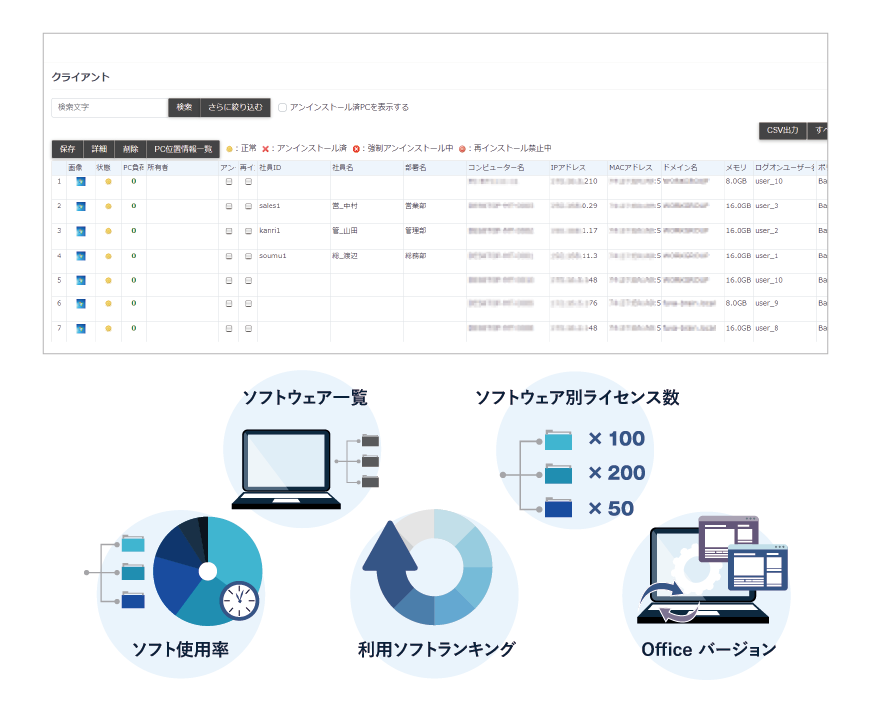Open the PC image icon in row 5
This screenshot has height=708, width=871.
click(81, 280)
